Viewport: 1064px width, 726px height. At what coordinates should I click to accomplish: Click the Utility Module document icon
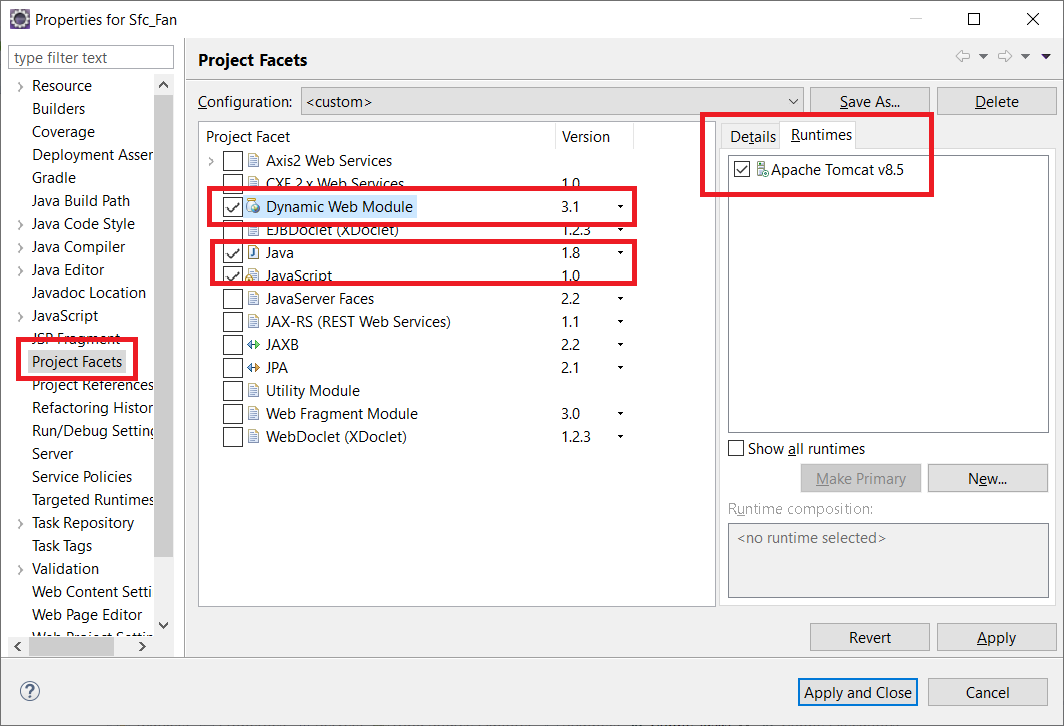(x=253, y=391)
